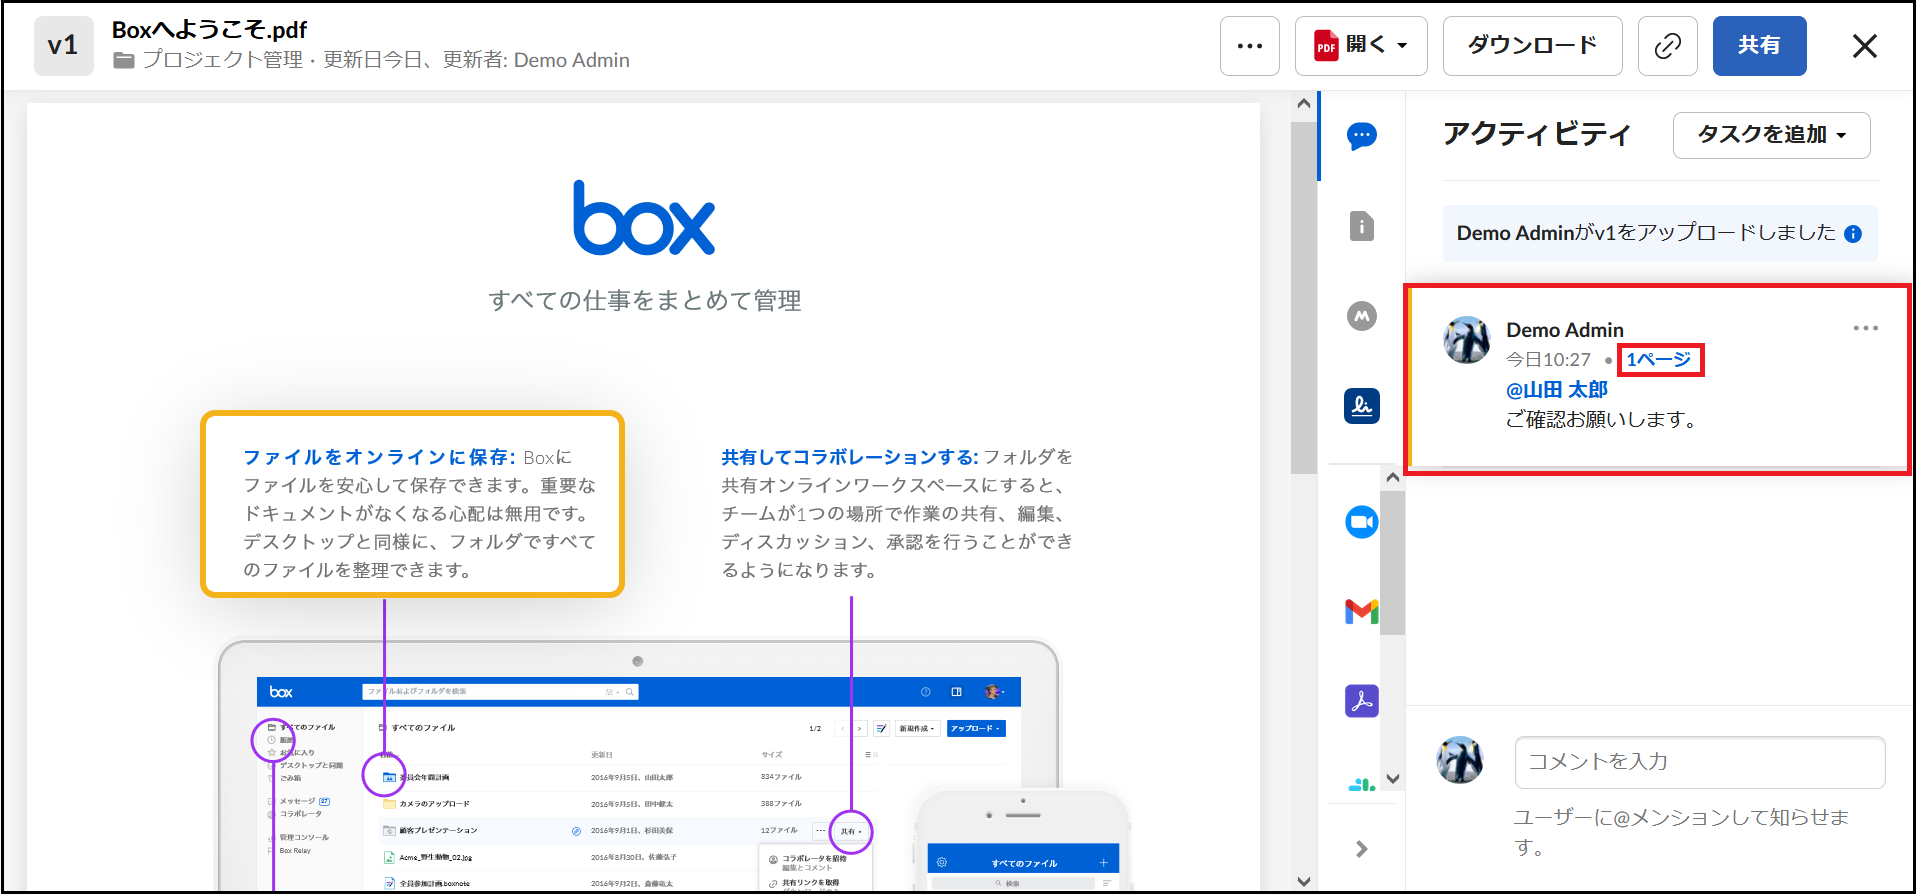Launch the Gmail integration icon
The width and height of the screenshot is (1916, 894).
click(x=1361, y=611)
